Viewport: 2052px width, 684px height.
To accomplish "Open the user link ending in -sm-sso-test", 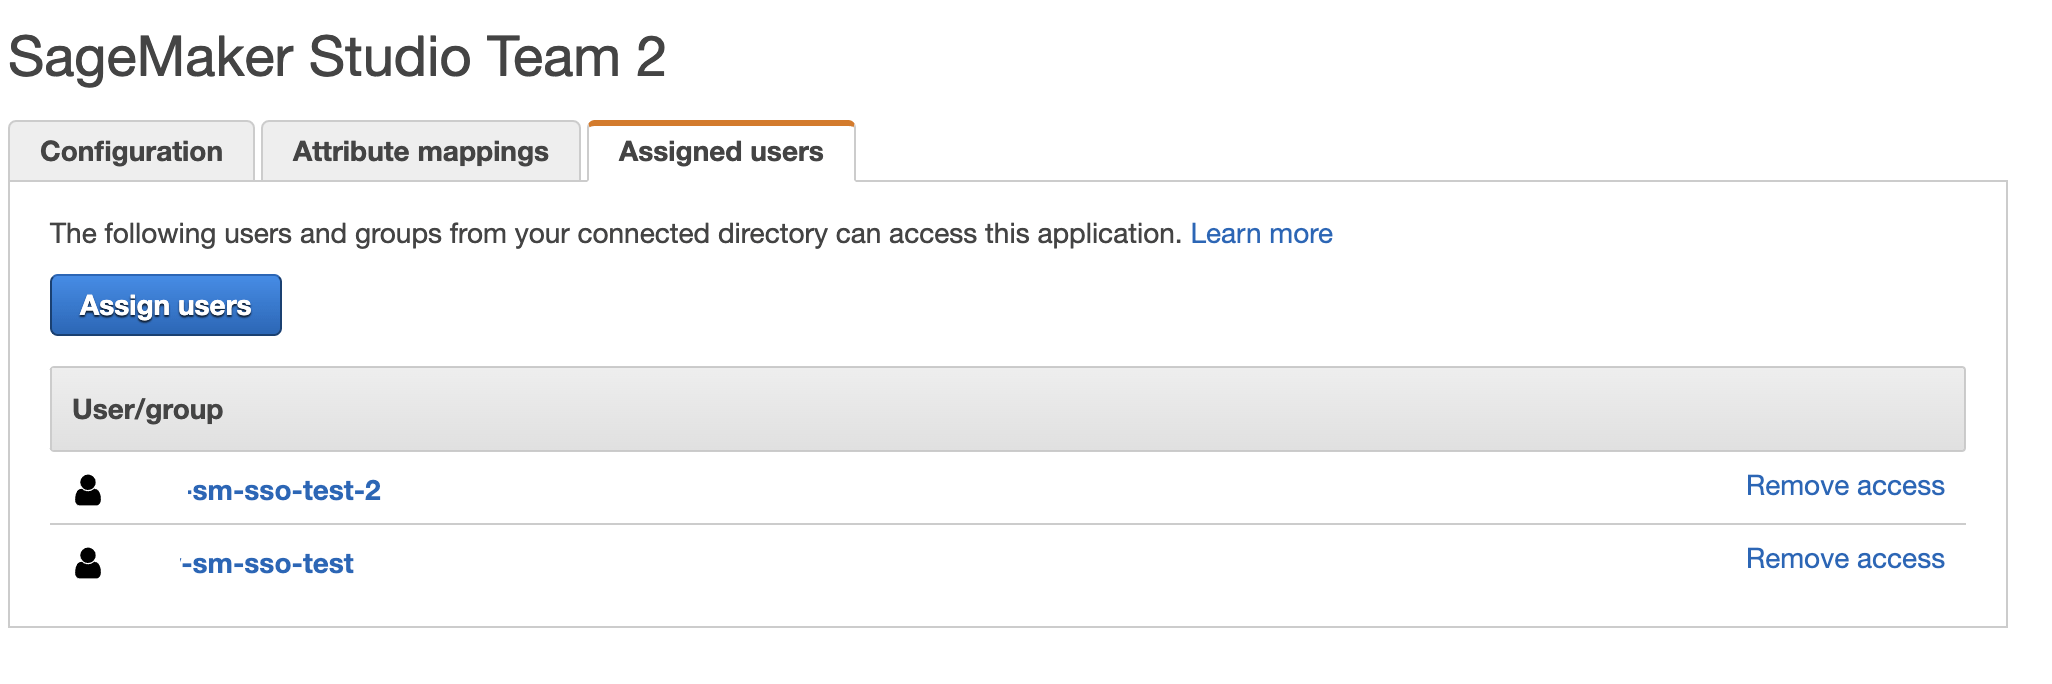I will (268, 564).
